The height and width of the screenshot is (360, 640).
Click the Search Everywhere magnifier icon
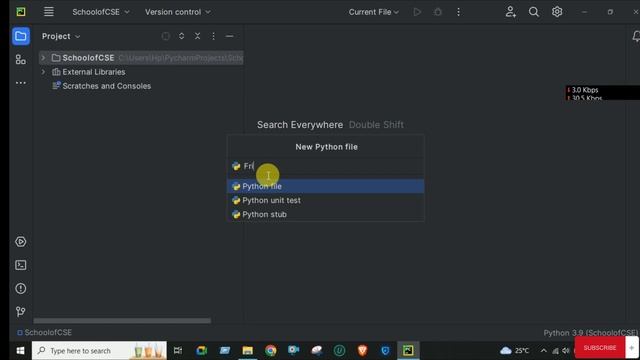tap(533, 12)
